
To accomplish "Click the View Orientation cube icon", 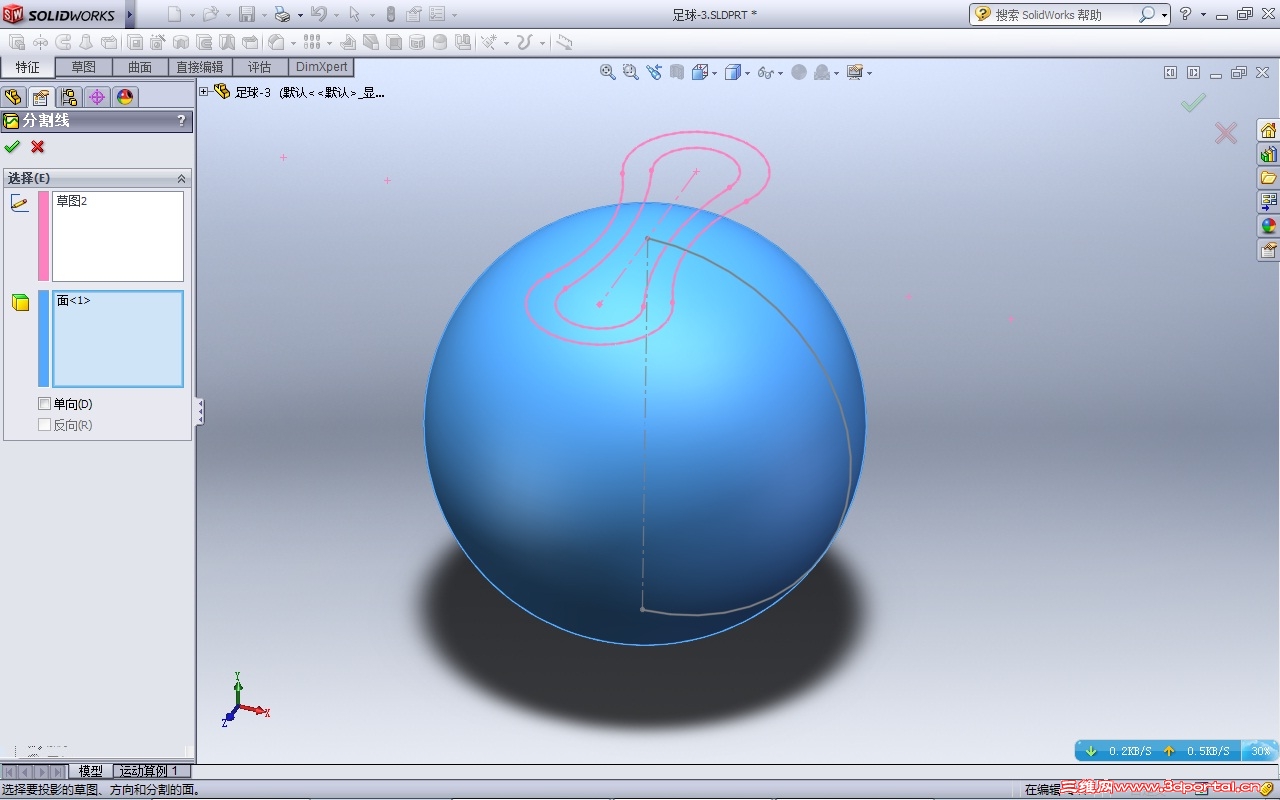I will [x=700, y=72].
